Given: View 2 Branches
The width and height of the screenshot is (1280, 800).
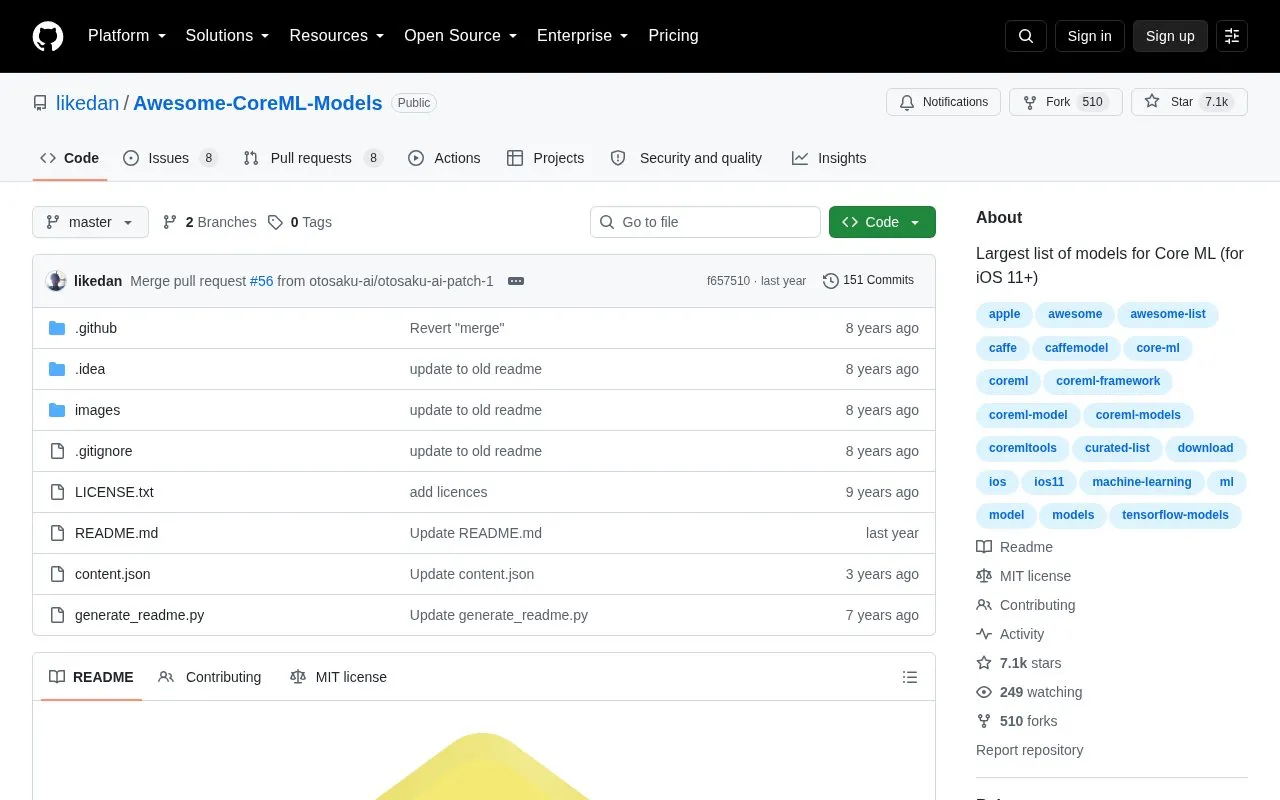Looking at the screenshot, I should click(209, 222).
